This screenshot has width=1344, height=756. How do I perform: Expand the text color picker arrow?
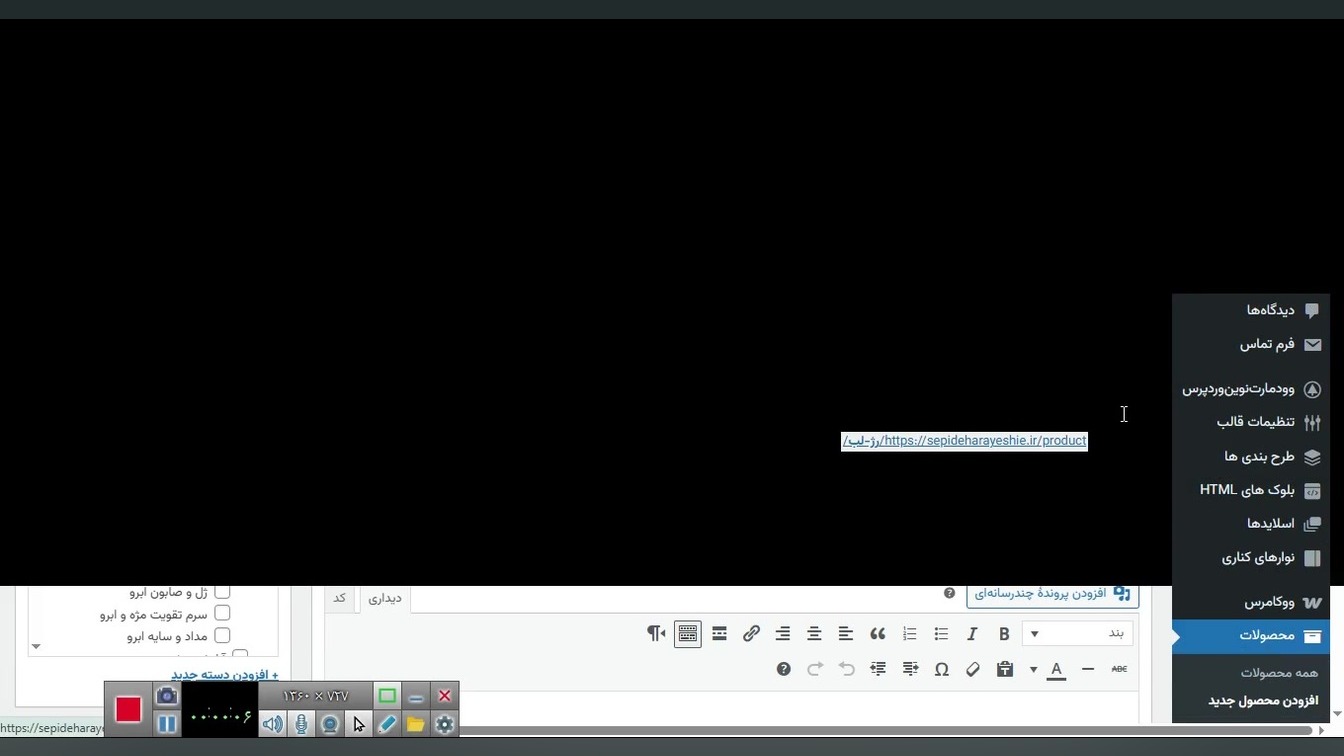(x=1033, y=669)
